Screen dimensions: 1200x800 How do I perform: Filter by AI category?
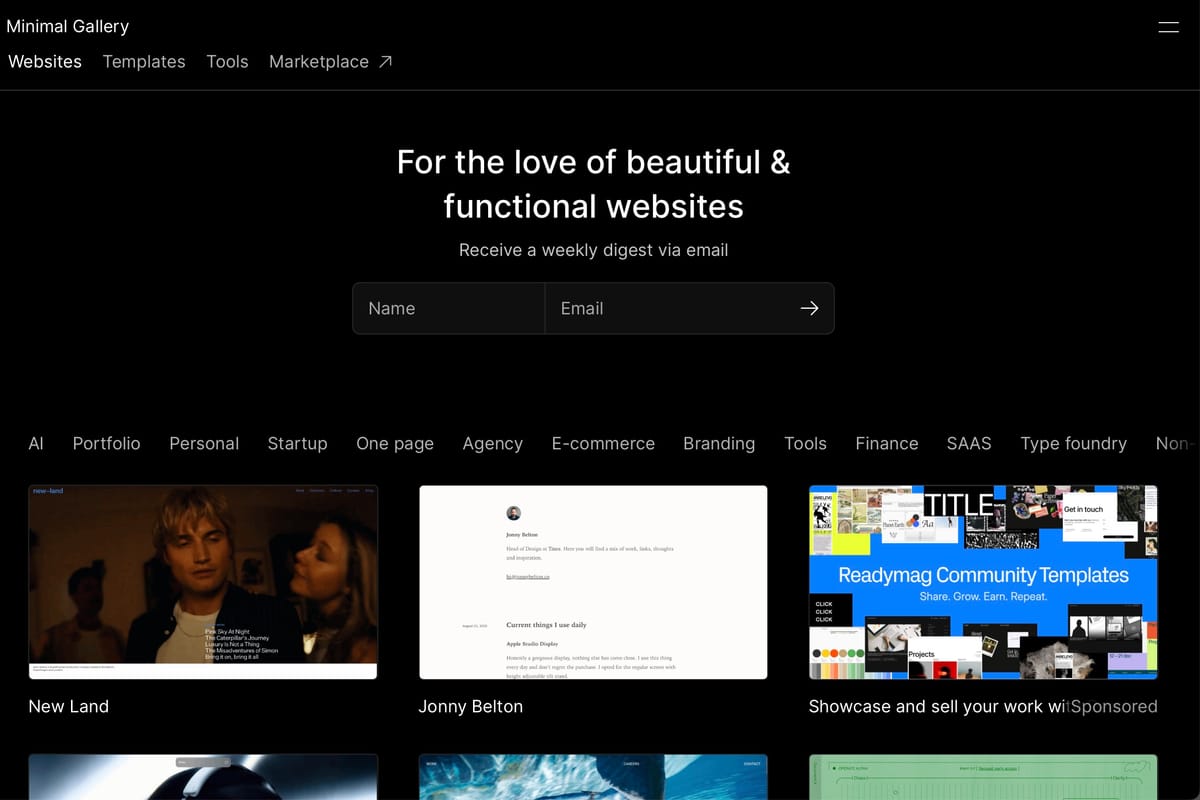pos(36,443)
